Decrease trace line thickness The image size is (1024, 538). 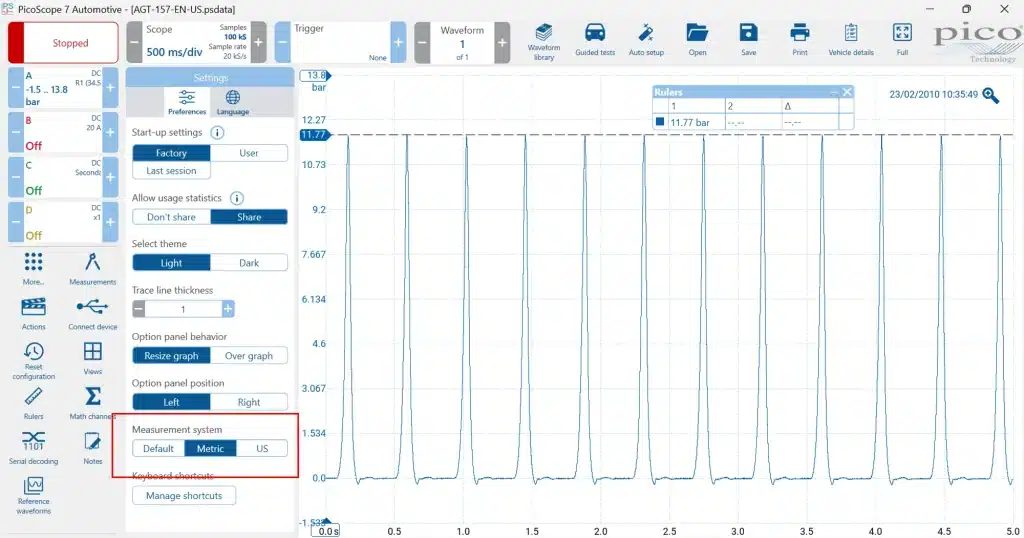138,309
